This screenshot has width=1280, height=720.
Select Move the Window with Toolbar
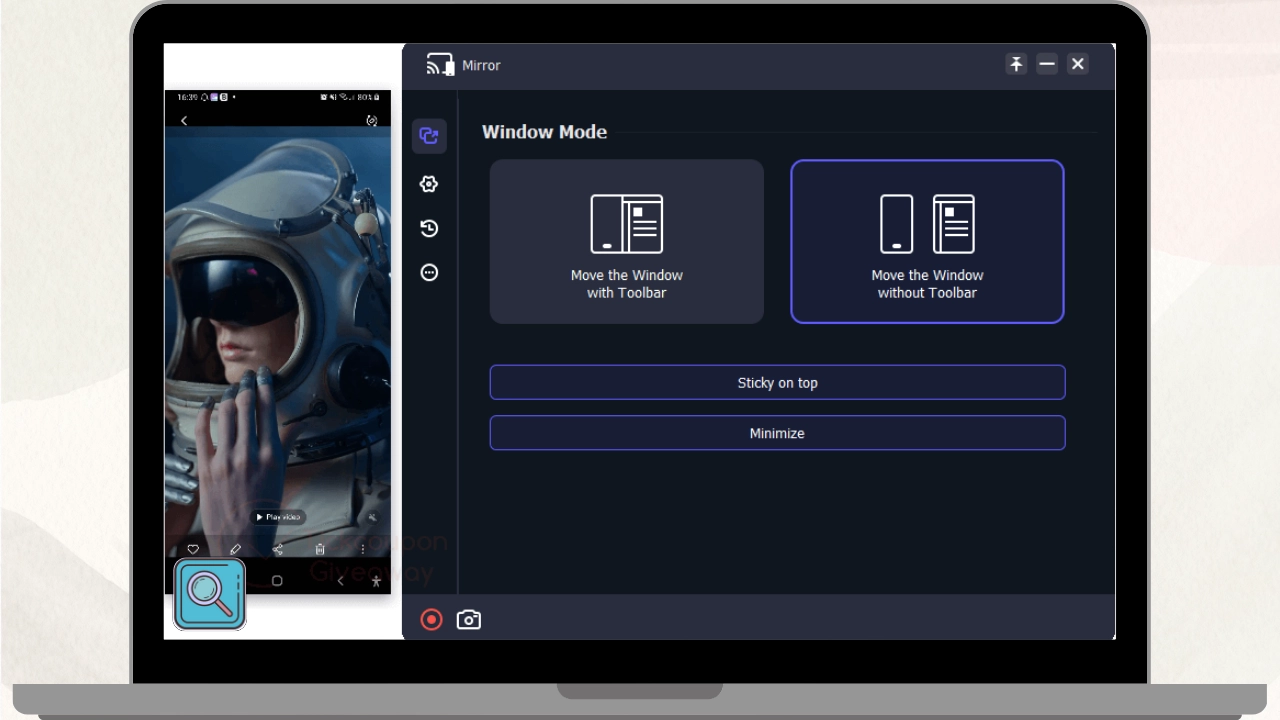(627, 242)
